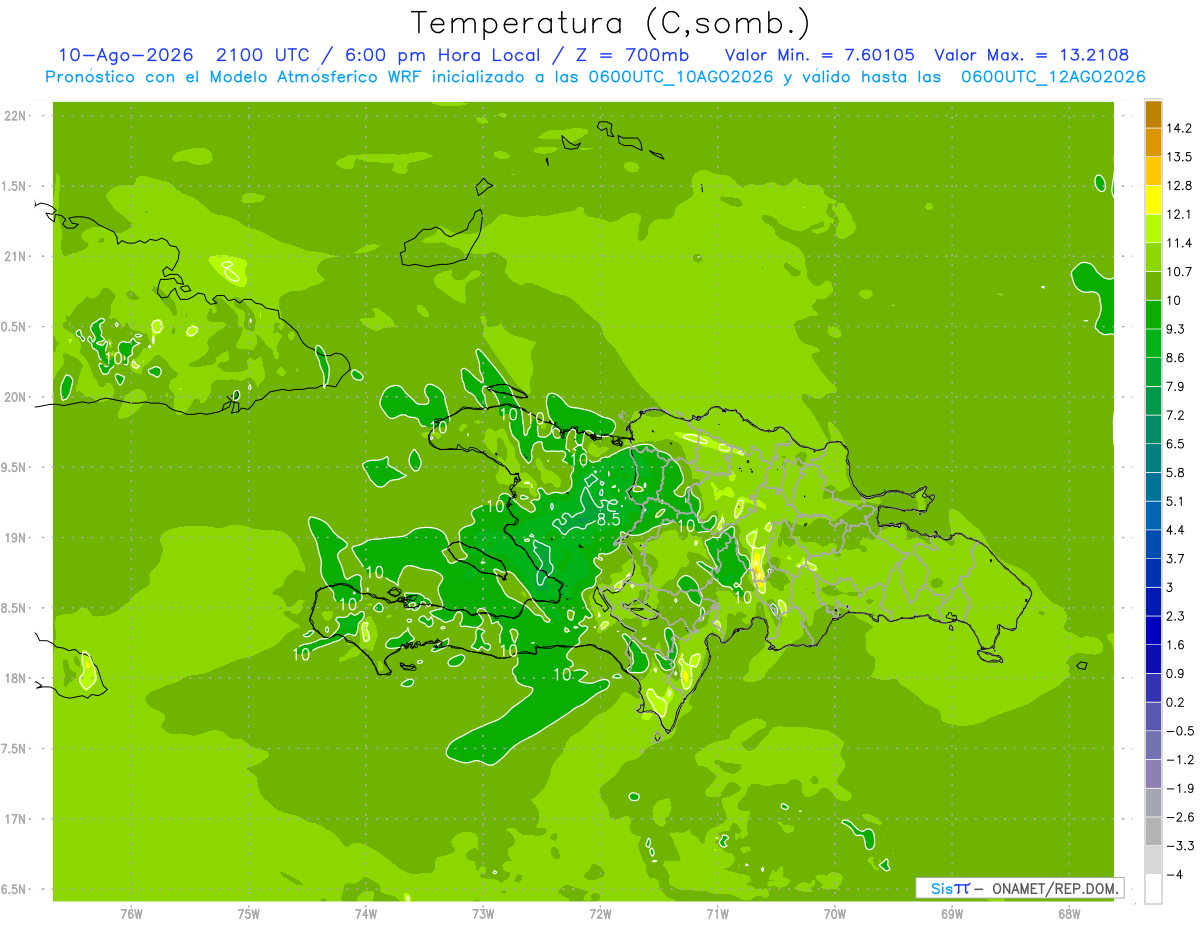Select the '10-Ago-2026' forecast date text

(125, 55)
